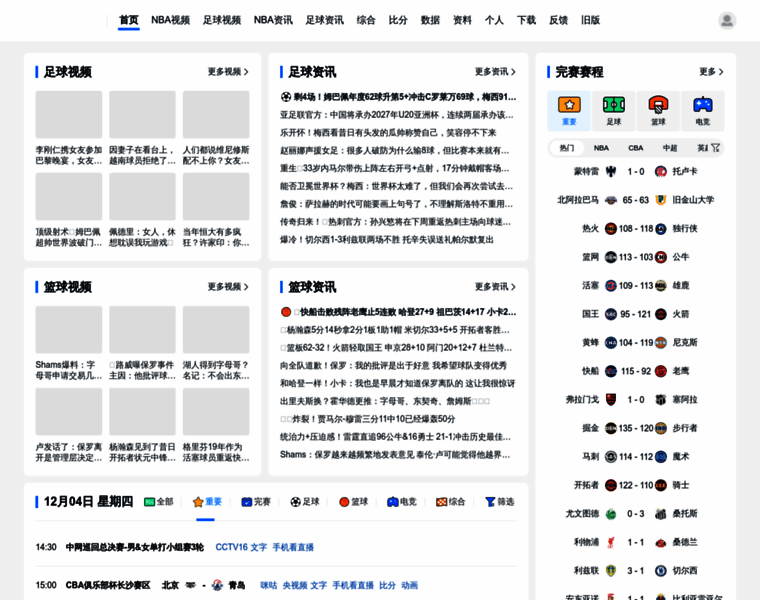Viewport: 760px width, 600px height.
Task: Open 旧版 nav tab
Action: 590,20
